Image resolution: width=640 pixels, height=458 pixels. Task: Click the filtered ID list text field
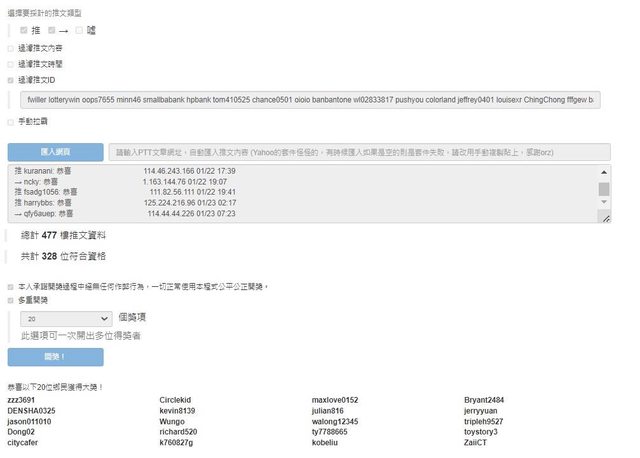[x=309, y=100]
